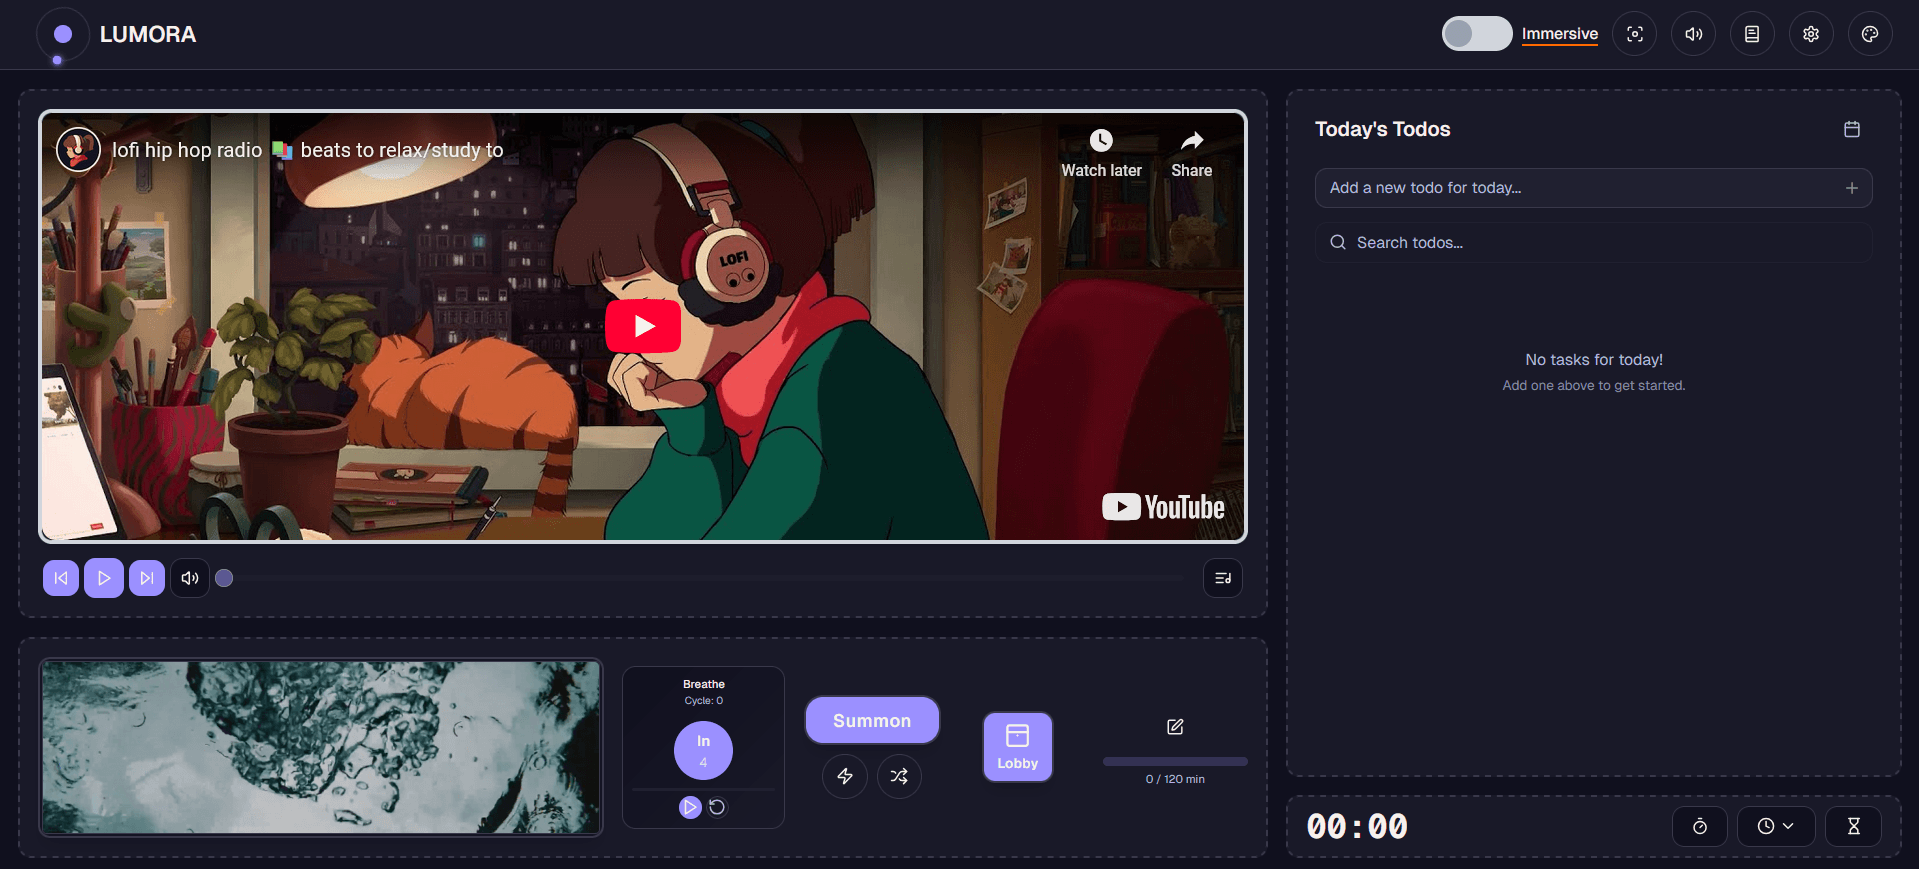The height and width of the screenshot is (869, 1919).
Task: Click the water ink ambient thumbnail
Action: coord(321,747)
